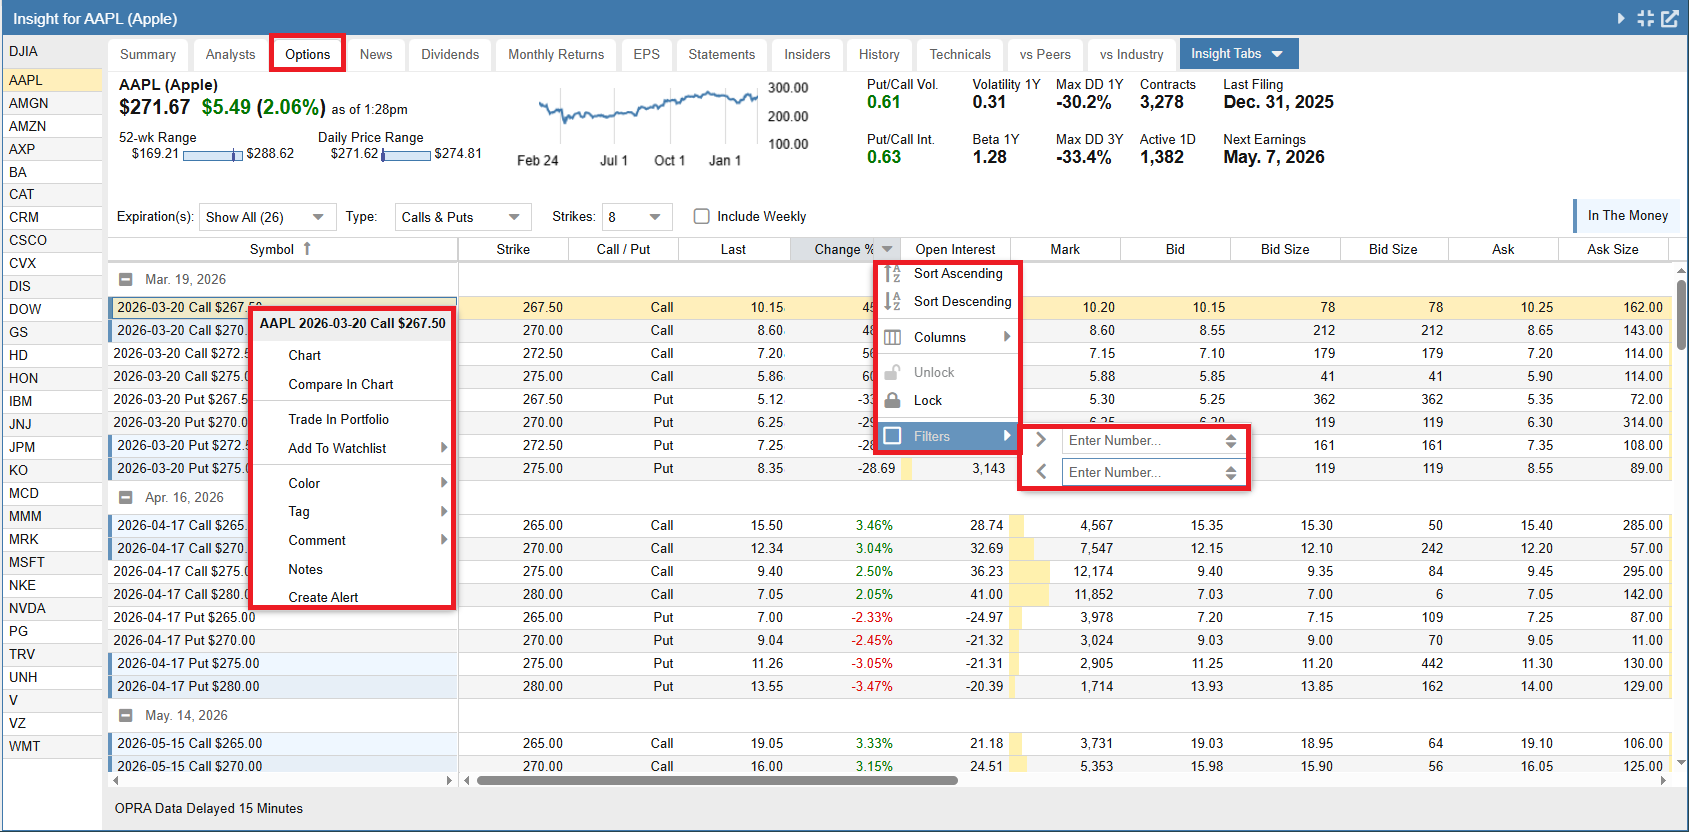Viewport: 1689px width, 832px height.
Task: Open the Monthly Returns tab
Action: coord(556,54)
